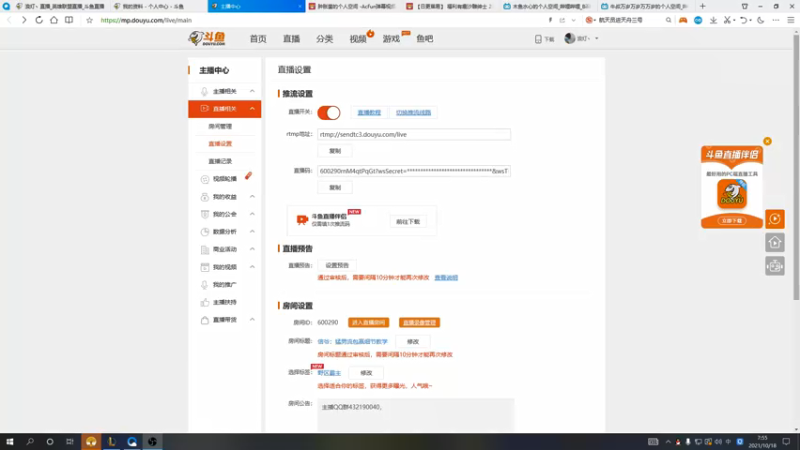Click the thumbs-up icon in sidebar
This screenshot has width=800, height=450.
205,302
